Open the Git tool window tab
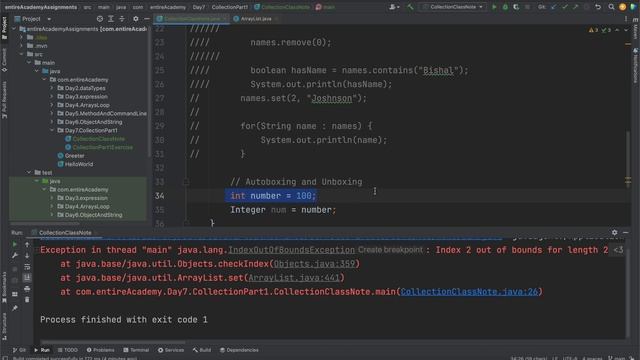The height and width of the screenshot is (360, 640). pyautogui.click(x=19, y=350)
